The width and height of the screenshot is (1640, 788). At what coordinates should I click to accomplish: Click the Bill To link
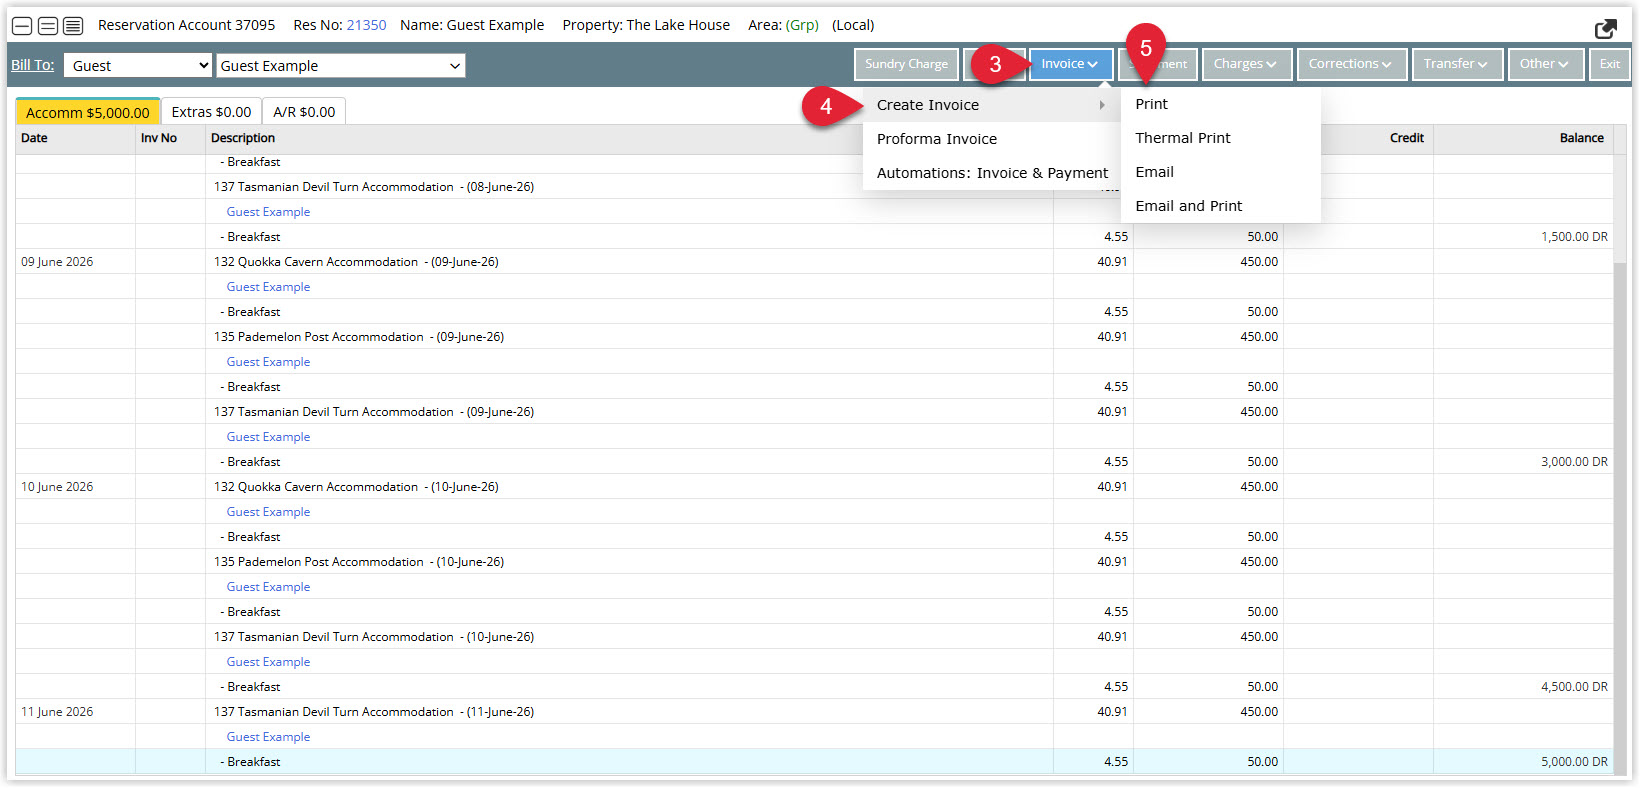(x=33, y=65)
